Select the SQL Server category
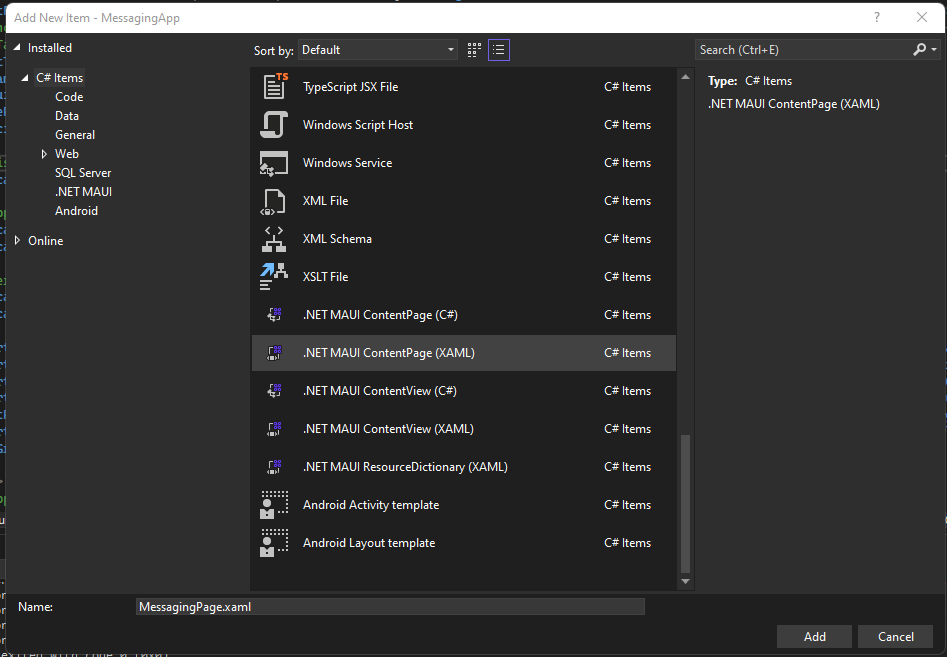The width and height of the screenshot is (947, 657). pos(83,173)
